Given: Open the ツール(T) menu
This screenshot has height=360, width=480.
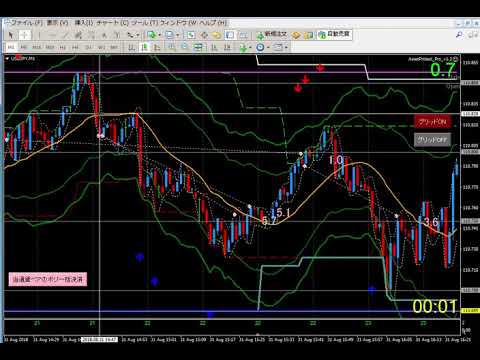Looking at the screenshot, I should [x=144, y=23].
